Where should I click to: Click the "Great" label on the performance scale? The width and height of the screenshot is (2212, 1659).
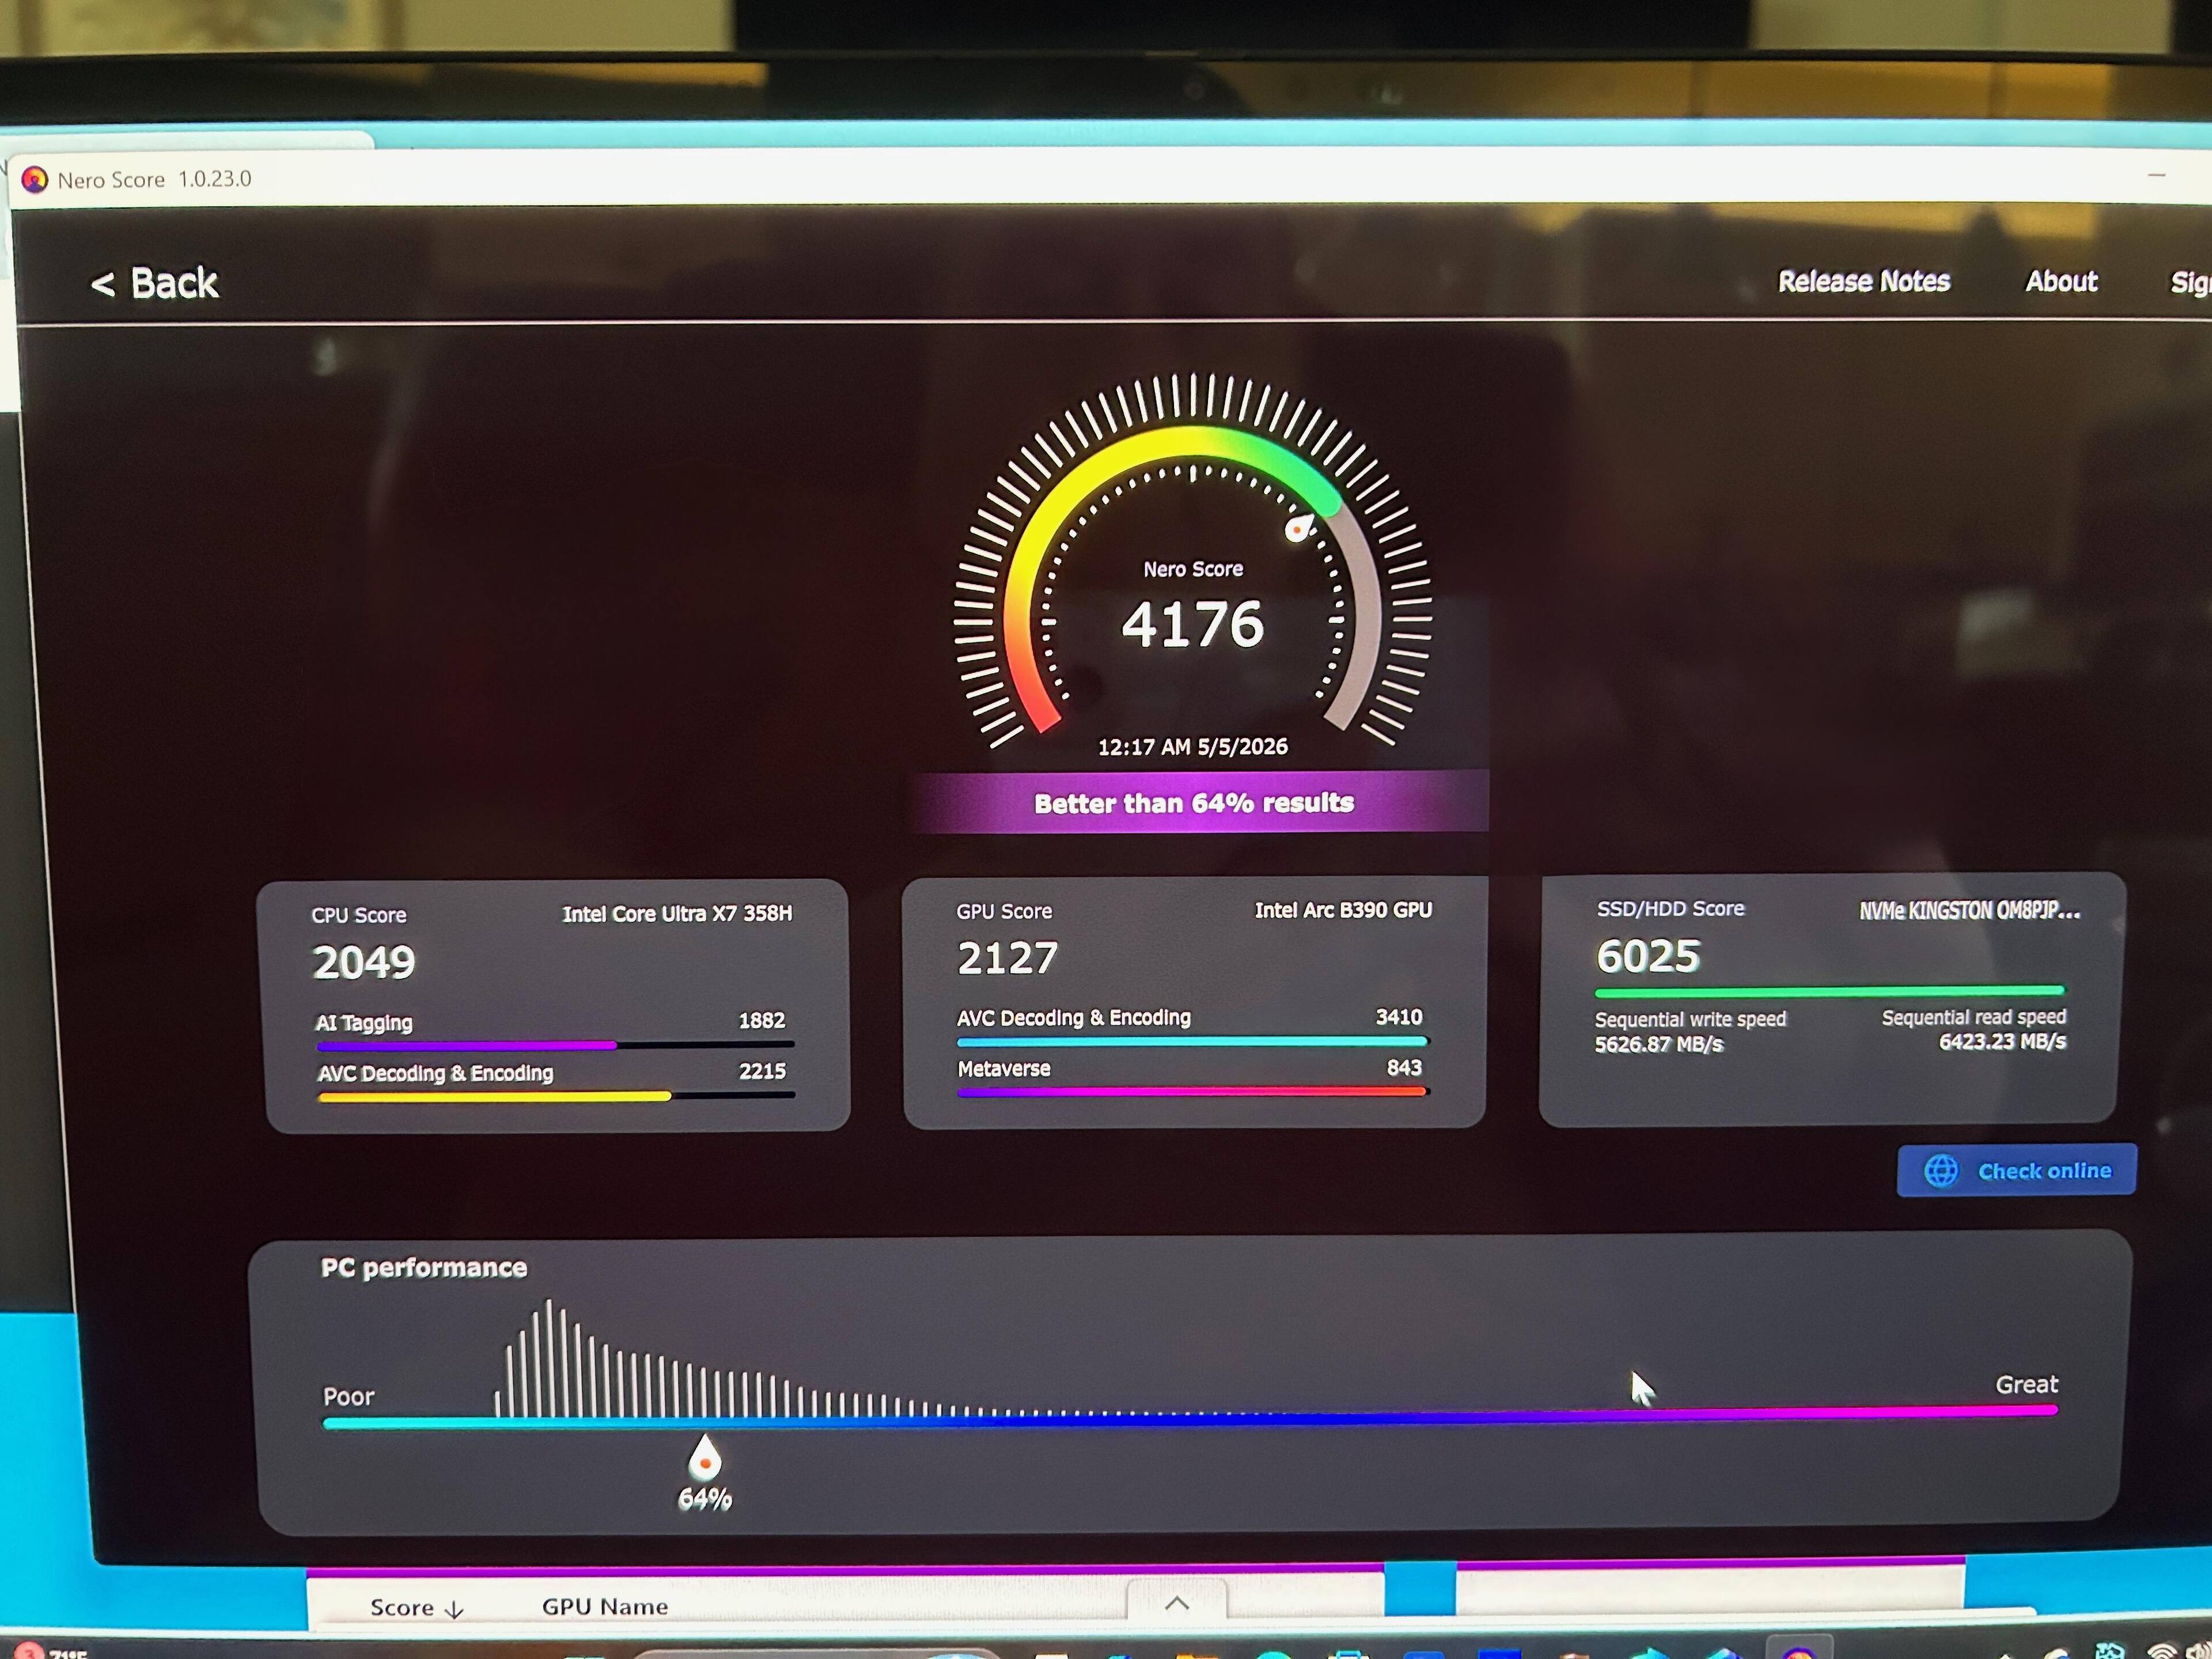pos(2026,1384)
